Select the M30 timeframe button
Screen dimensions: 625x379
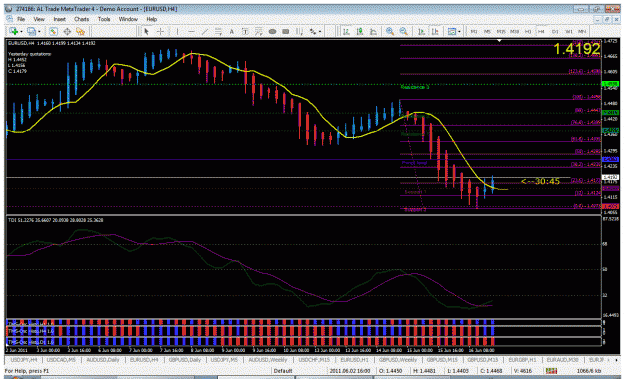(x=514, y=31)
